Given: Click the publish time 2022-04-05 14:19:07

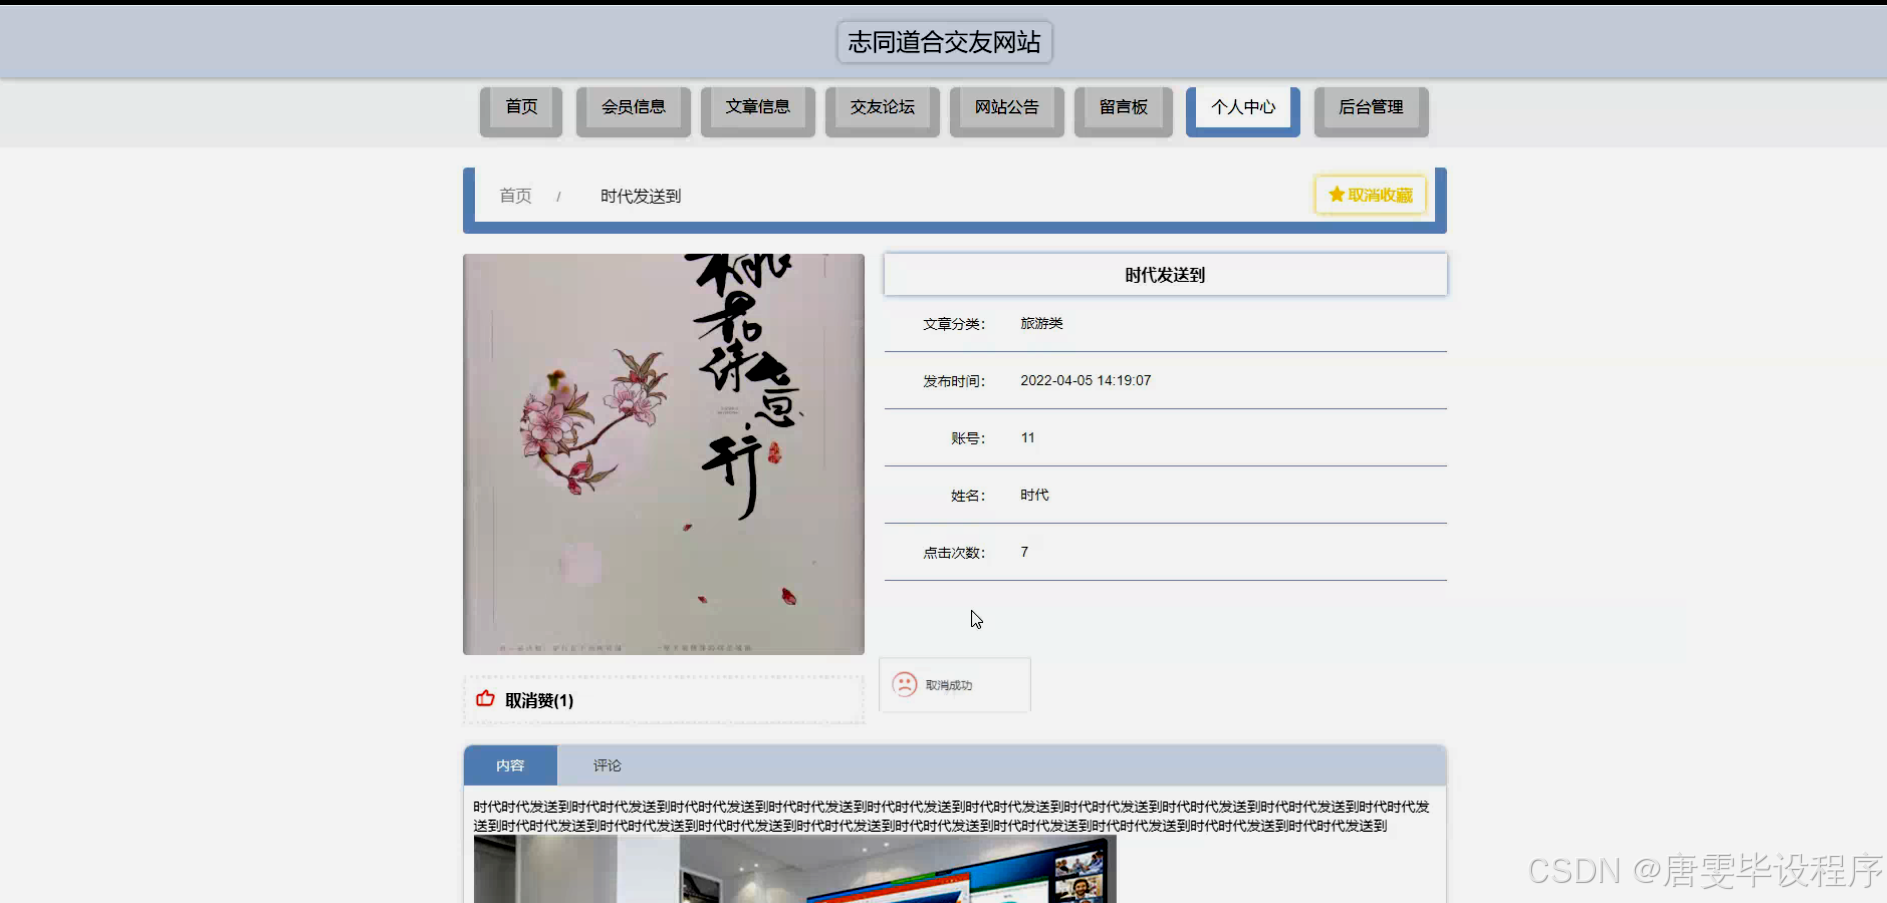Looking at the screenshot, I should pyautogui.click(x=1085, y=380).
